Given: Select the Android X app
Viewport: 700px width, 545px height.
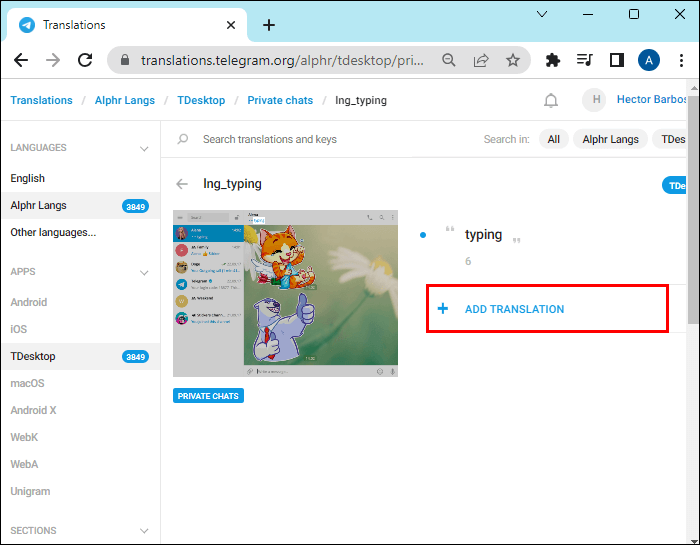Looking at the screenshot, I should 81,410.
